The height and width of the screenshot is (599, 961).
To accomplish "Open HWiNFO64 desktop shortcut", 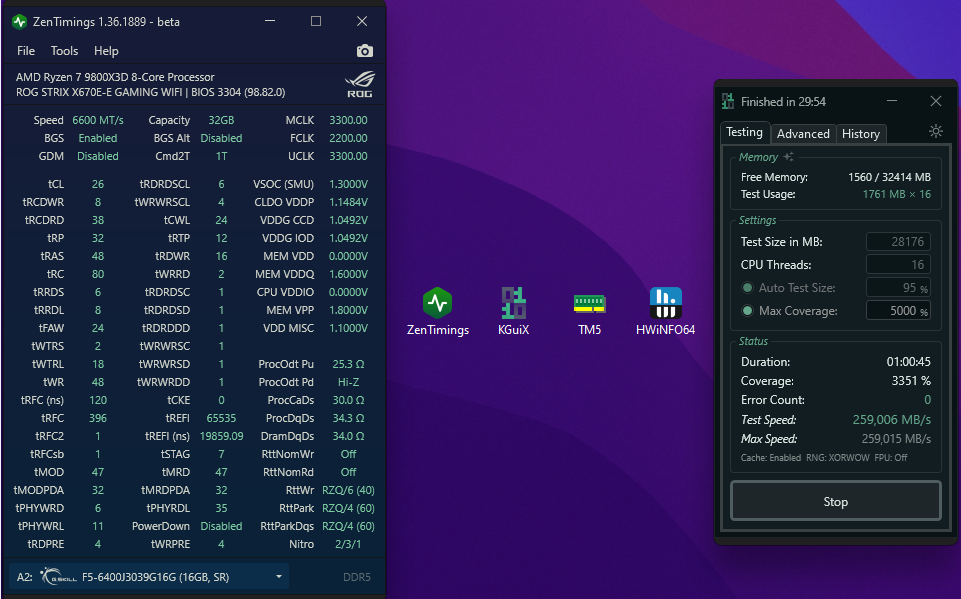I will 666,312.
